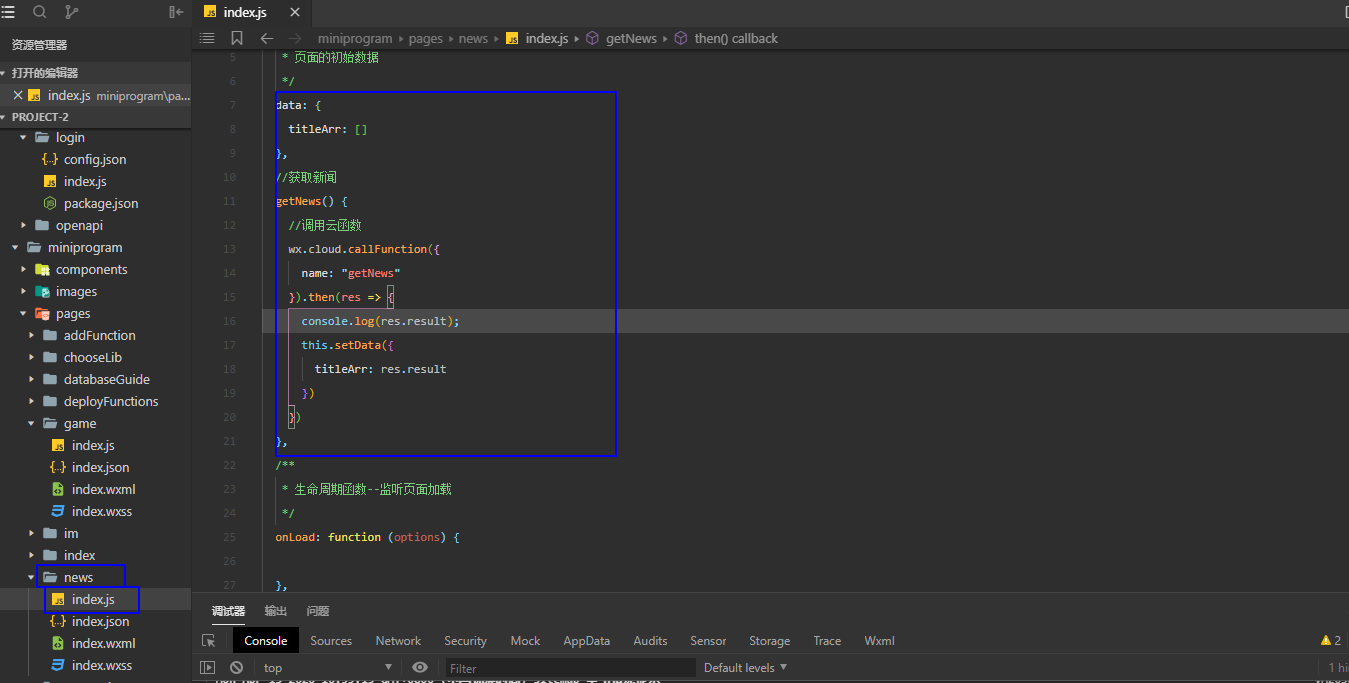1349x683 pixels.
Task: Toggle the console sidebar panel icon
Action: pos(208,668)
